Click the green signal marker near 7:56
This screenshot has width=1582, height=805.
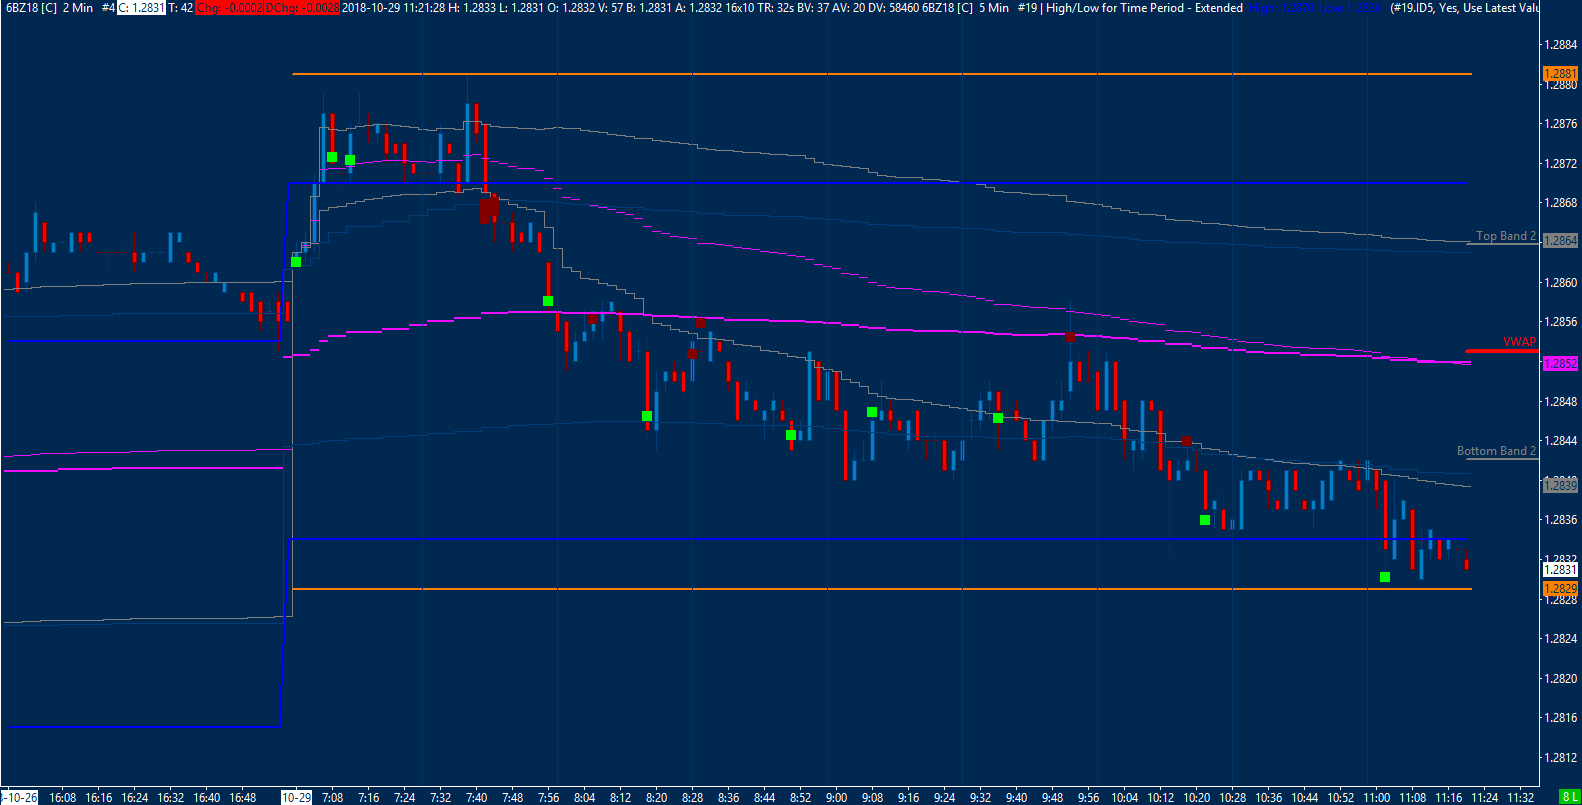click(x=548, y=301)
